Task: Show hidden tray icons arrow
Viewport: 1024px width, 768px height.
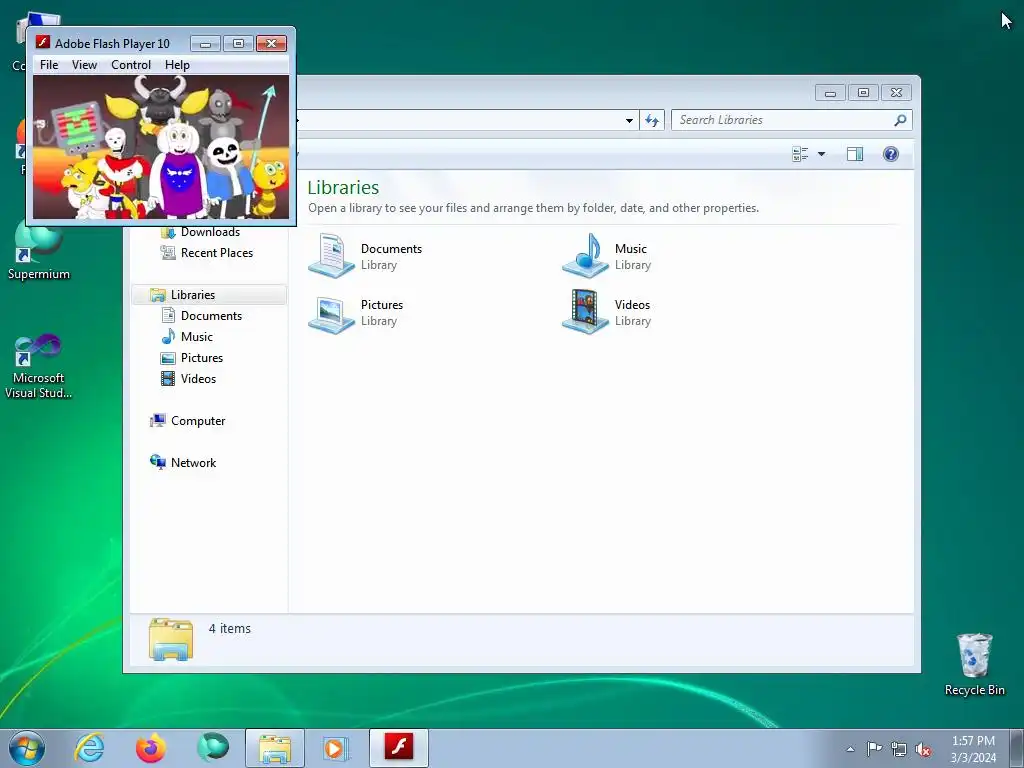Action: [x=850, y=749]
